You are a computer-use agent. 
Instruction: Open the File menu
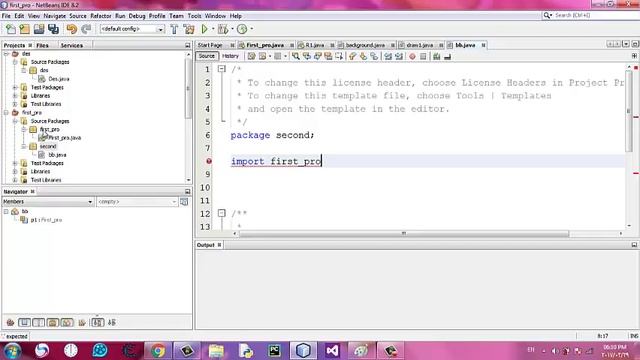6,16
